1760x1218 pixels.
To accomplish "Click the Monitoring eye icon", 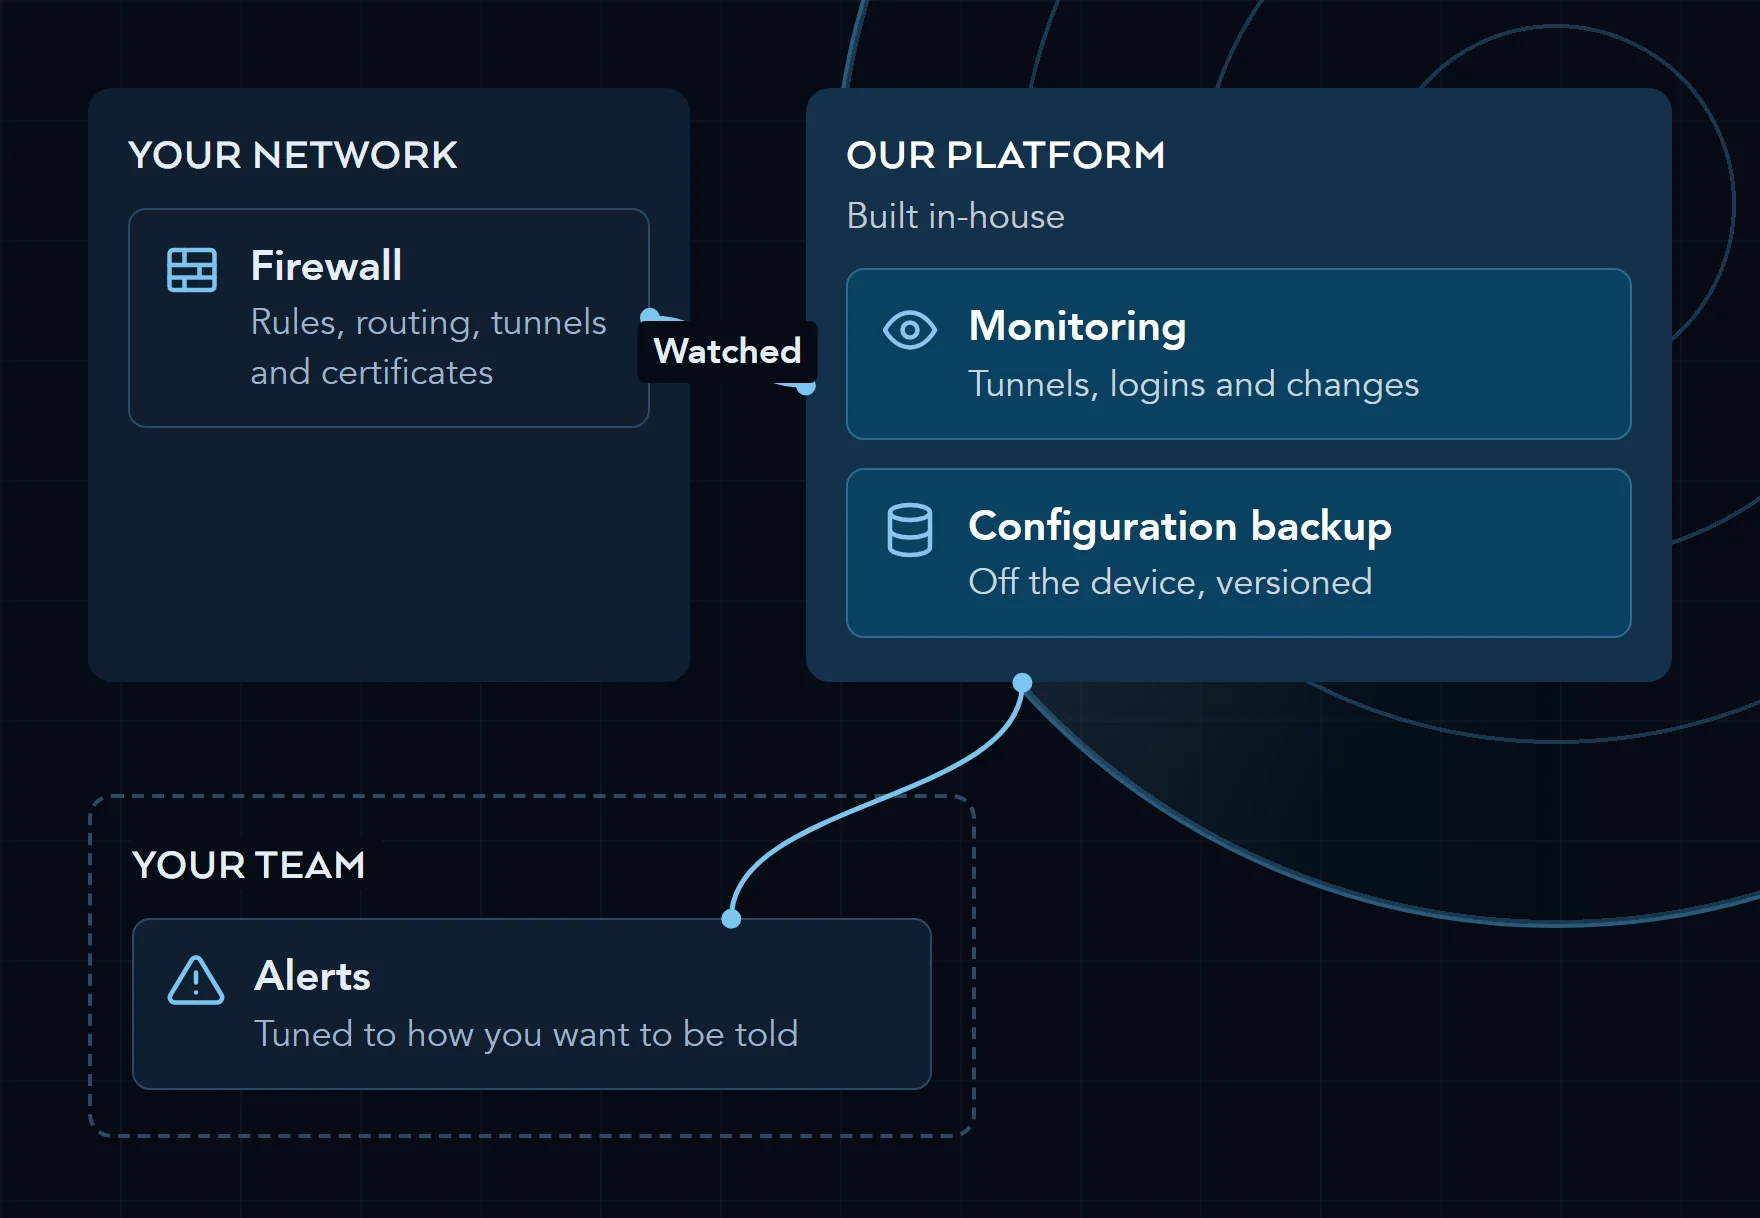I will [910, 329].
